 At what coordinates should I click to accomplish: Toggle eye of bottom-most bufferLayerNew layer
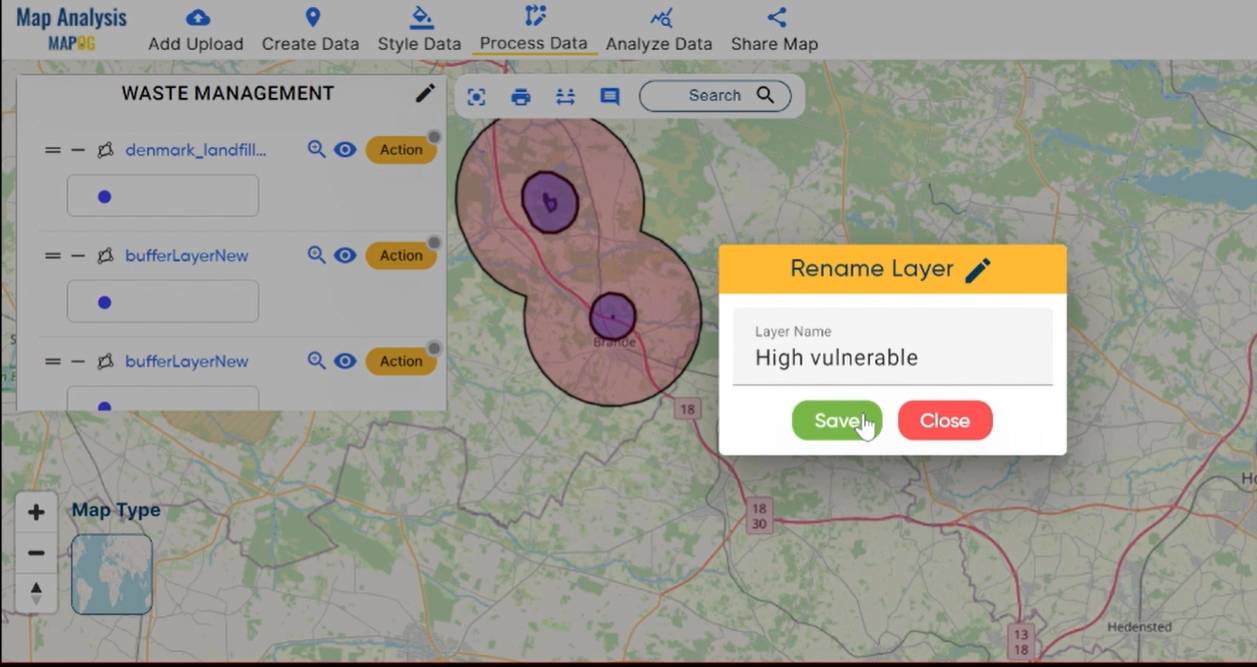345,361
